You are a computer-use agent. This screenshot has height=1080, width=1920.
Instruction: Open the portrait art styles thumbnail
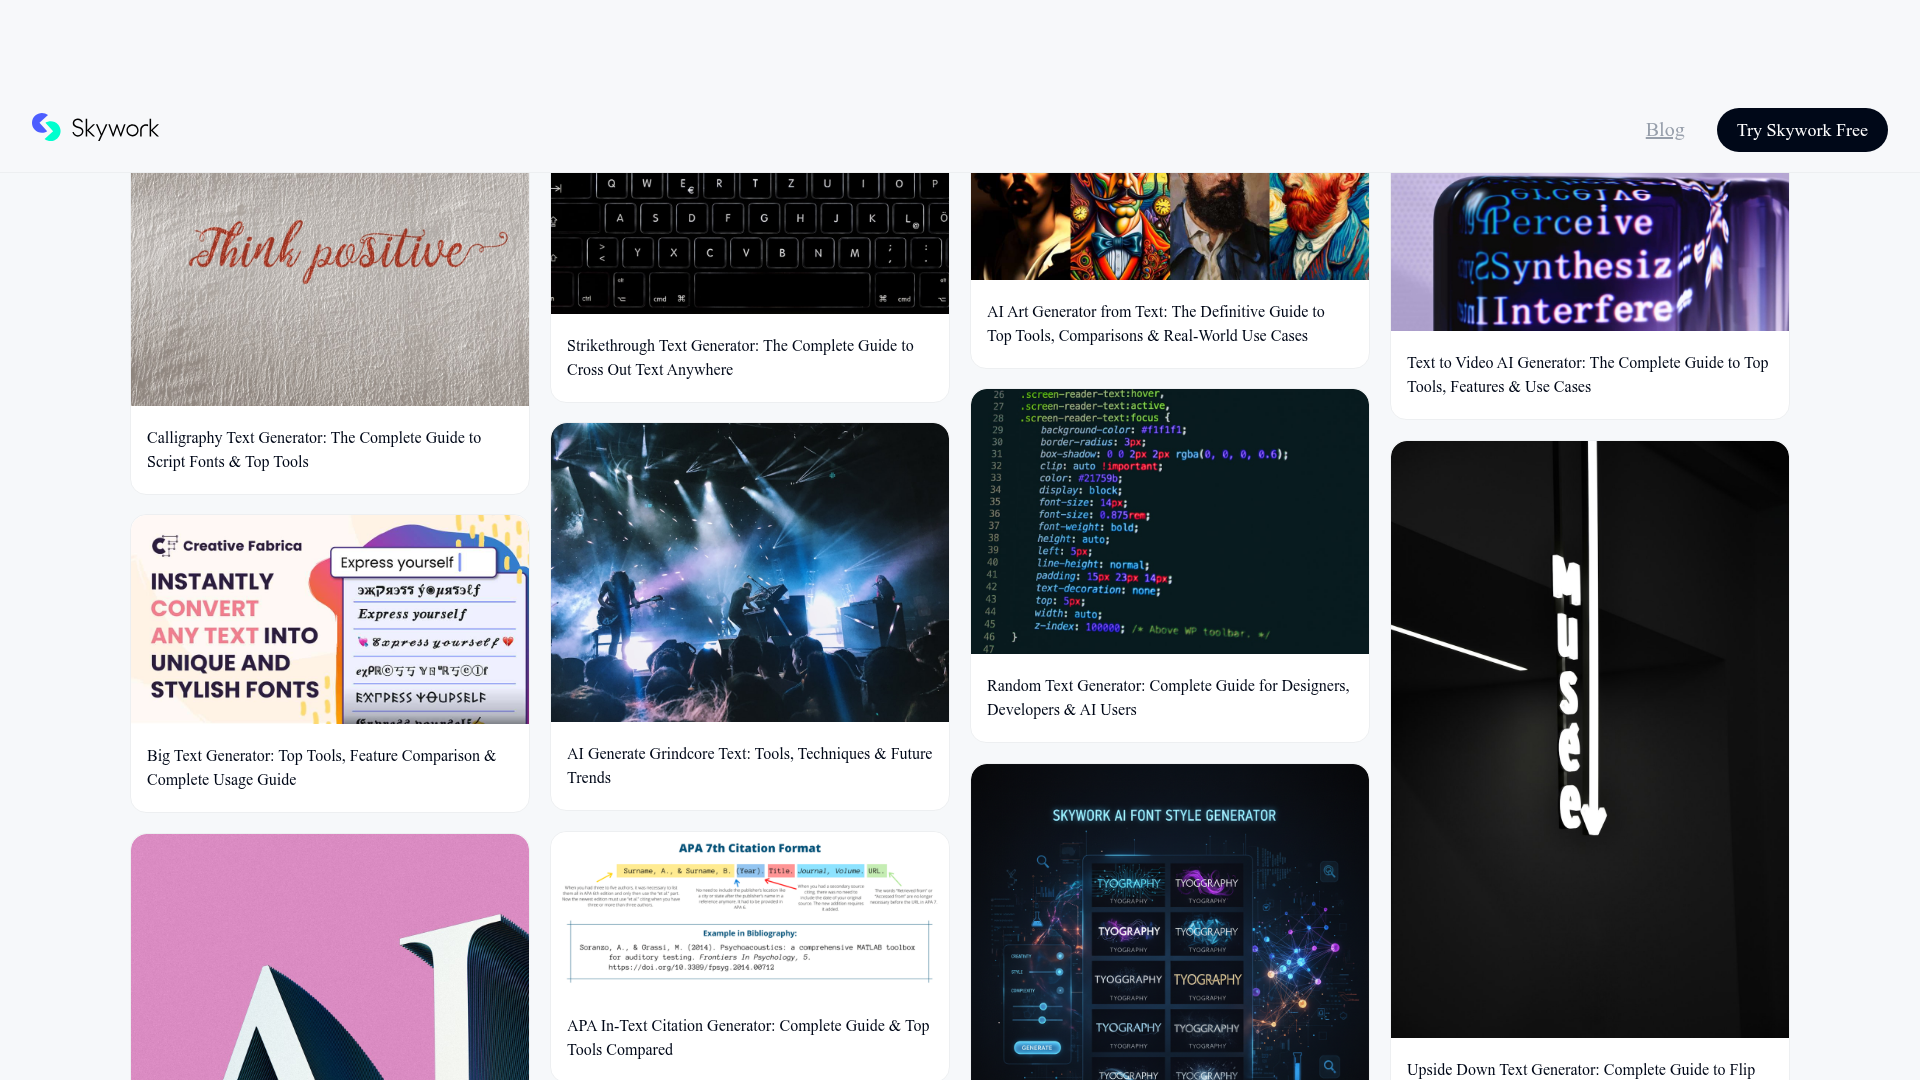click(1170, 226)
